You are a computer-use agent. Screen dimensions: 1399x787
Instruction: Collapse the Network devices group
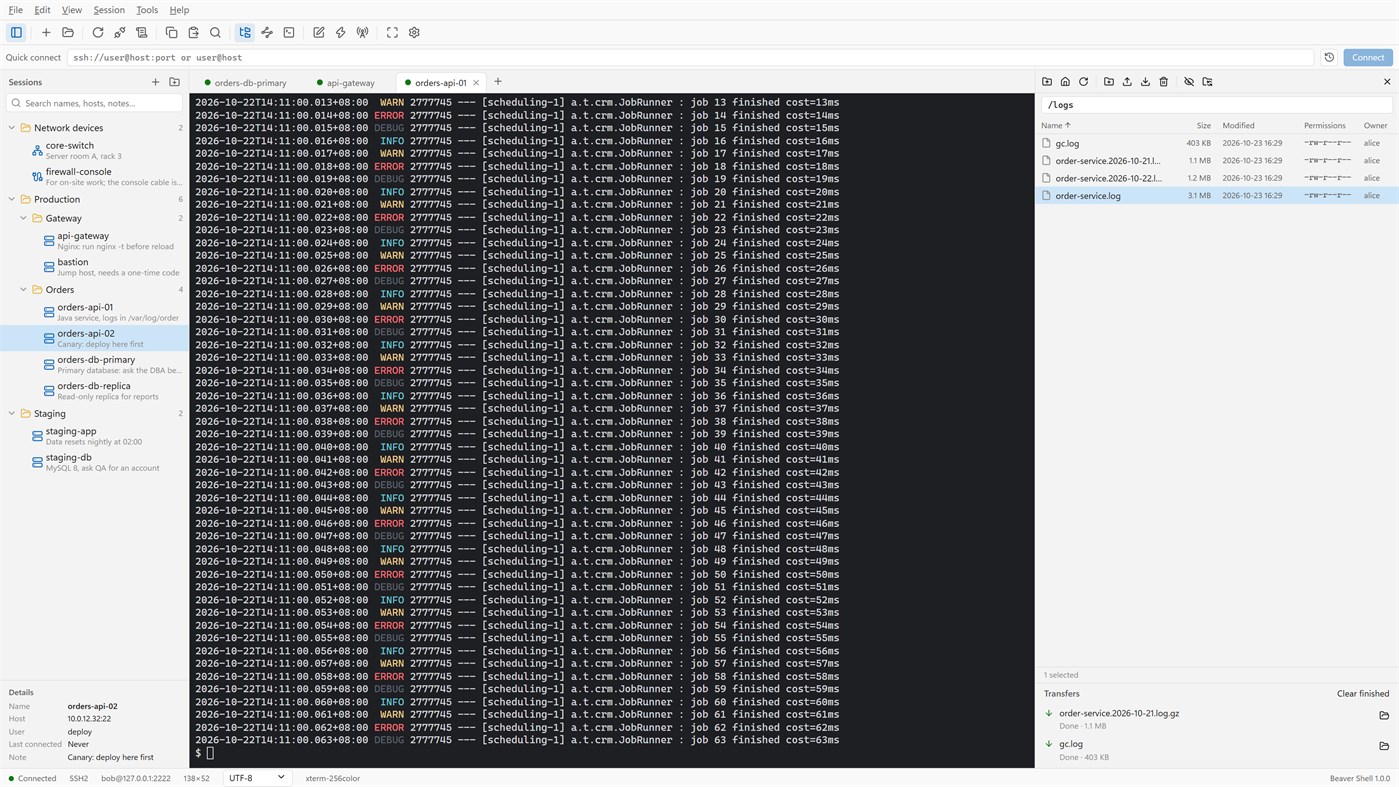tap(12, 128)
